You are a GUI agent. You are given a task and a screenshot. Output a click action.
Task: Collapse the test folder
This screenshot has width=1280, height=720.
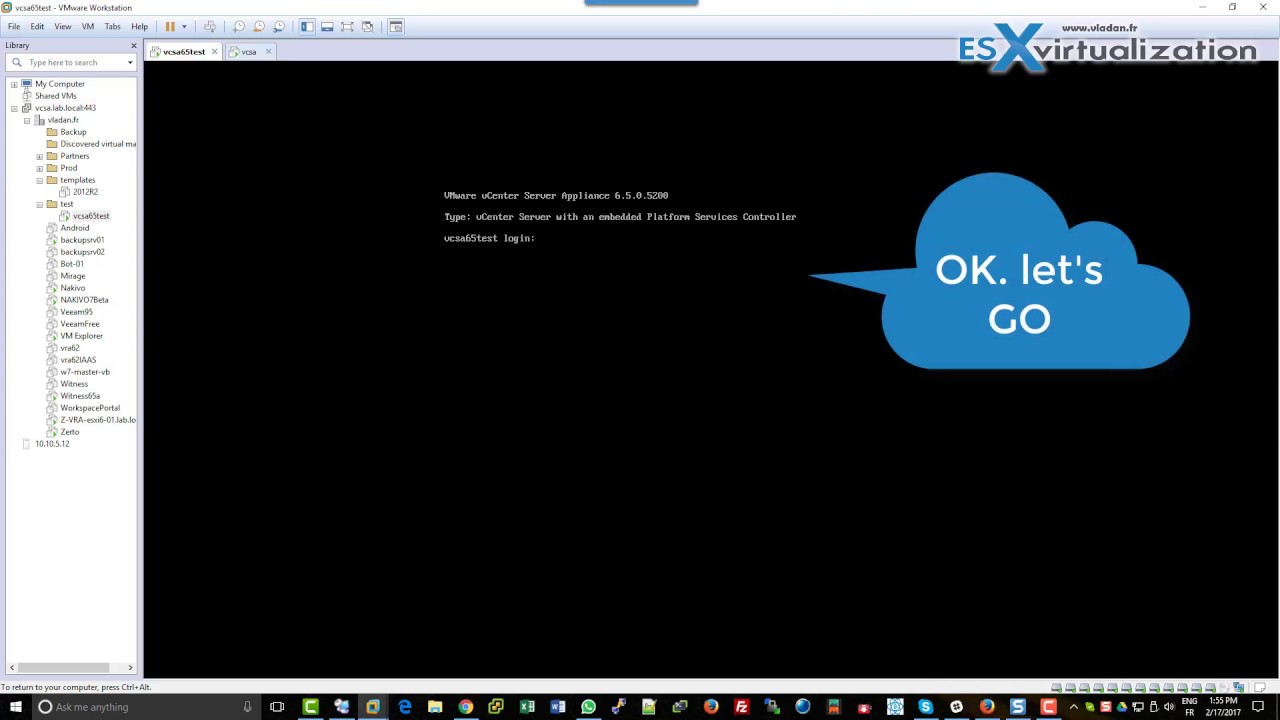tap(40, 204)
